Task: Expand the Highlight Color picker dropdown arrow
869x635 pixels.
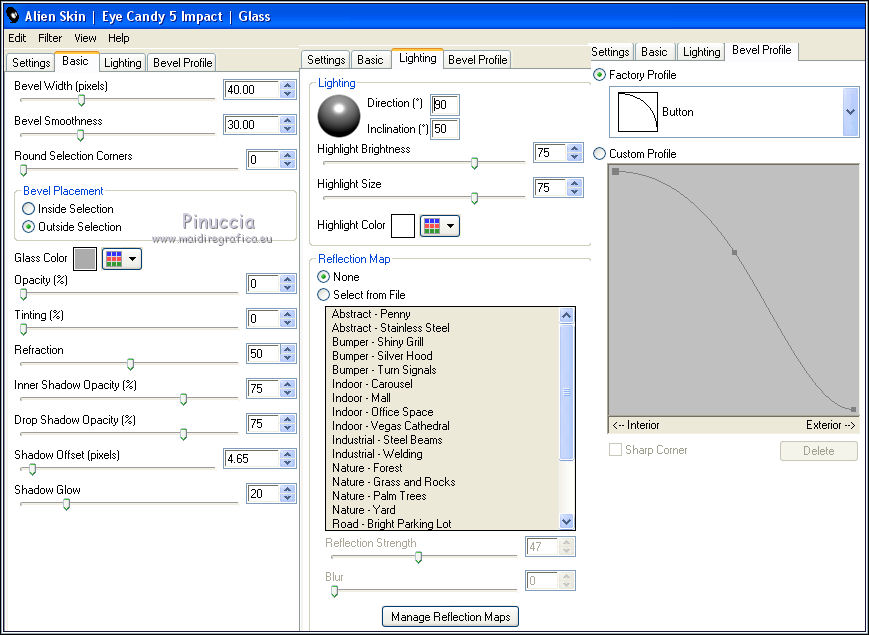Action: 451,226
